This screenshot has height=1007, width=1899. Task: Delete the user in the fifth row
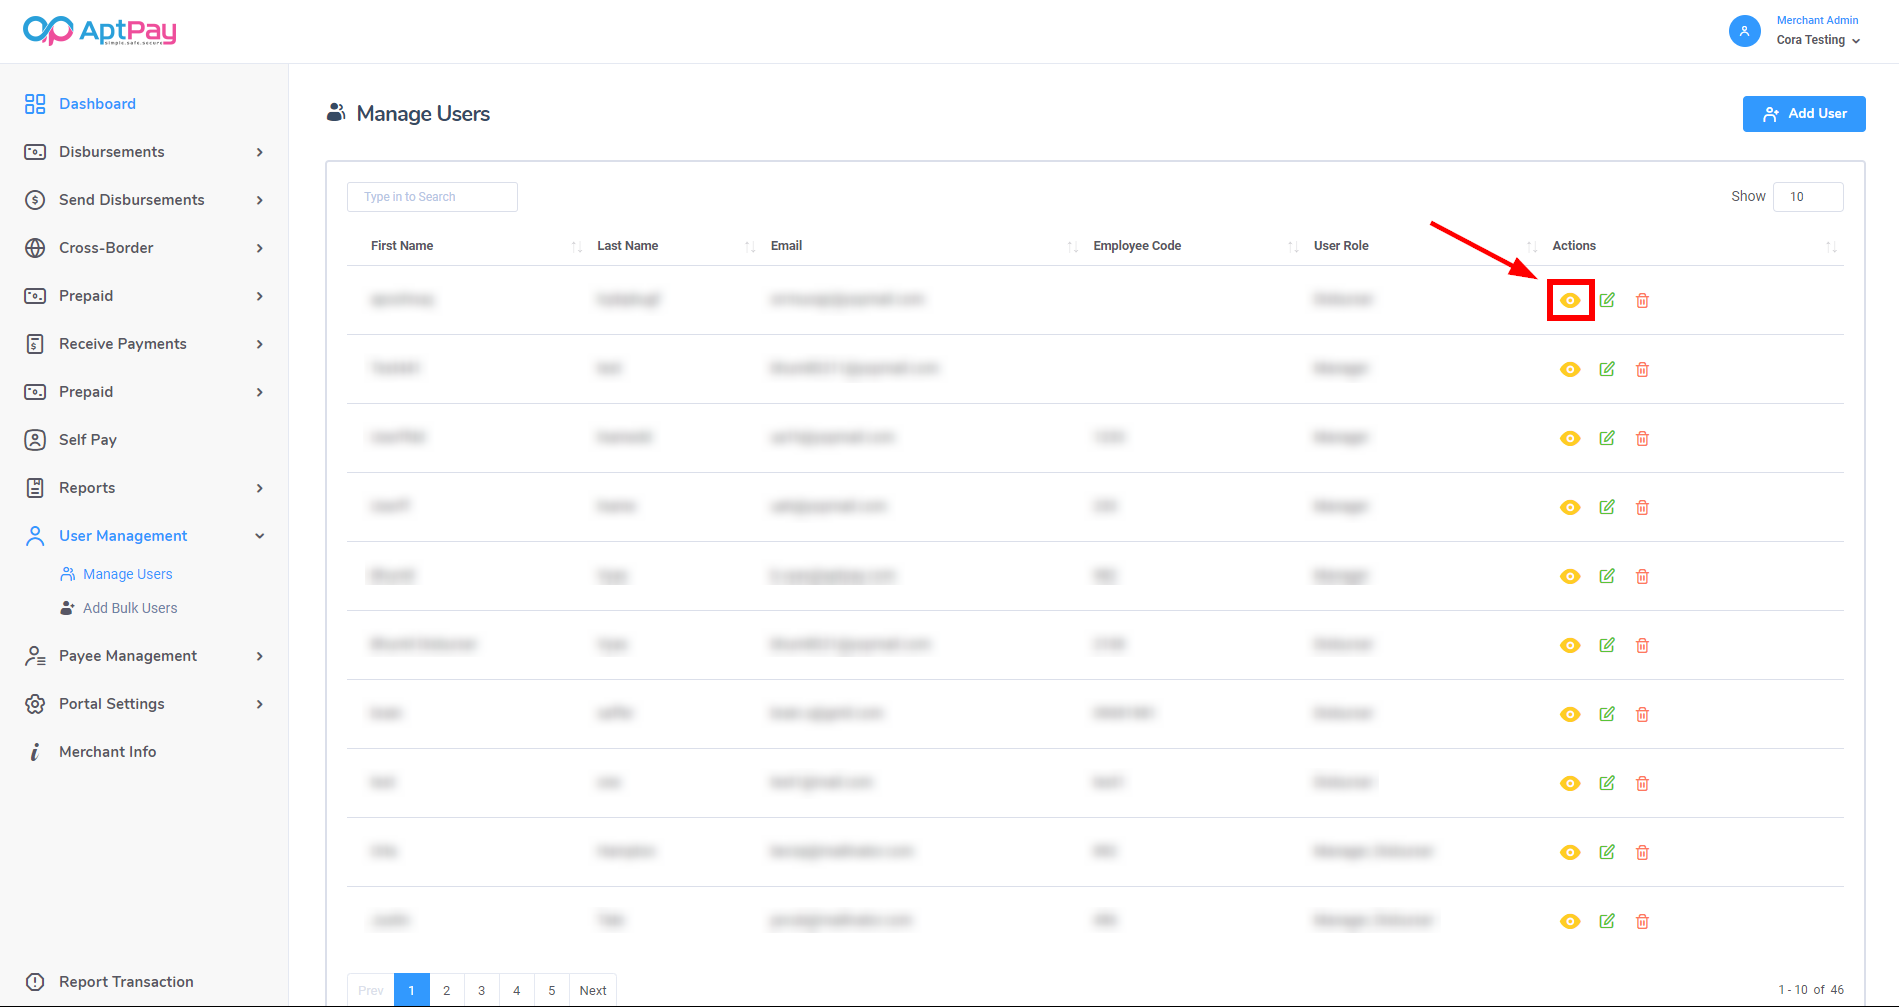pyautogui.click(x=1642, y=576)
